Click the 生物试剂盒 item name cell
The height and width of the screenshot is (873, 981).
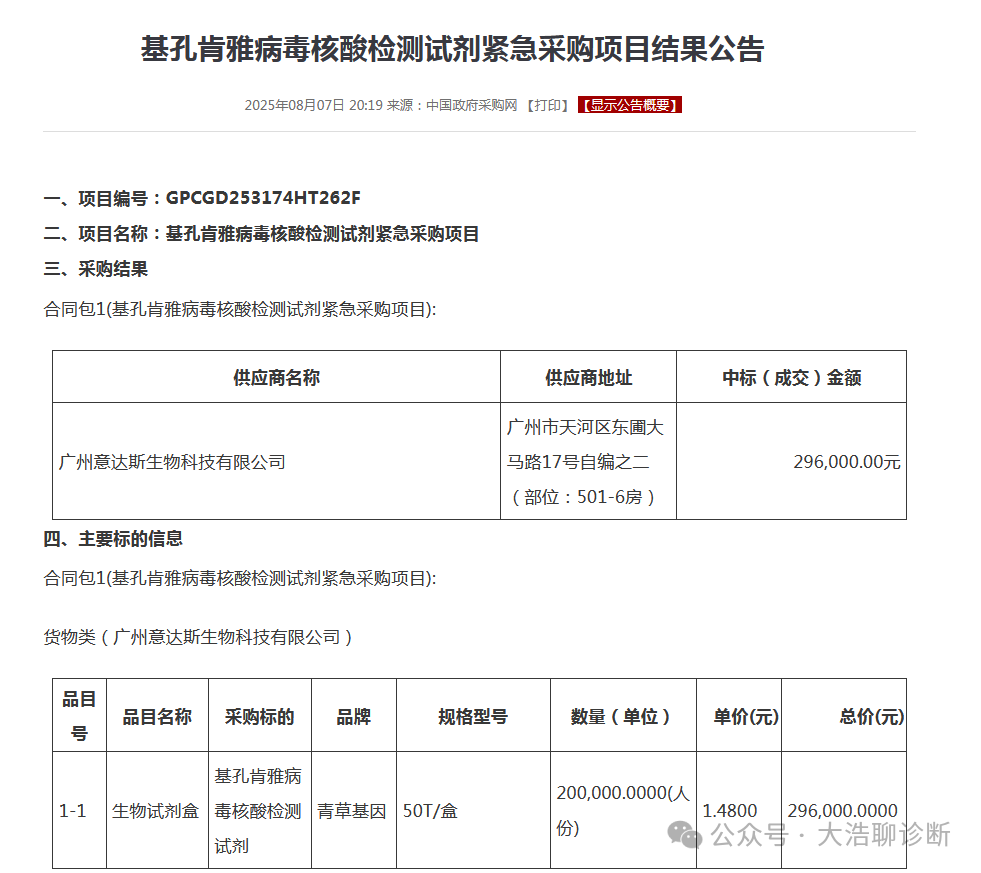pos(156,810)
